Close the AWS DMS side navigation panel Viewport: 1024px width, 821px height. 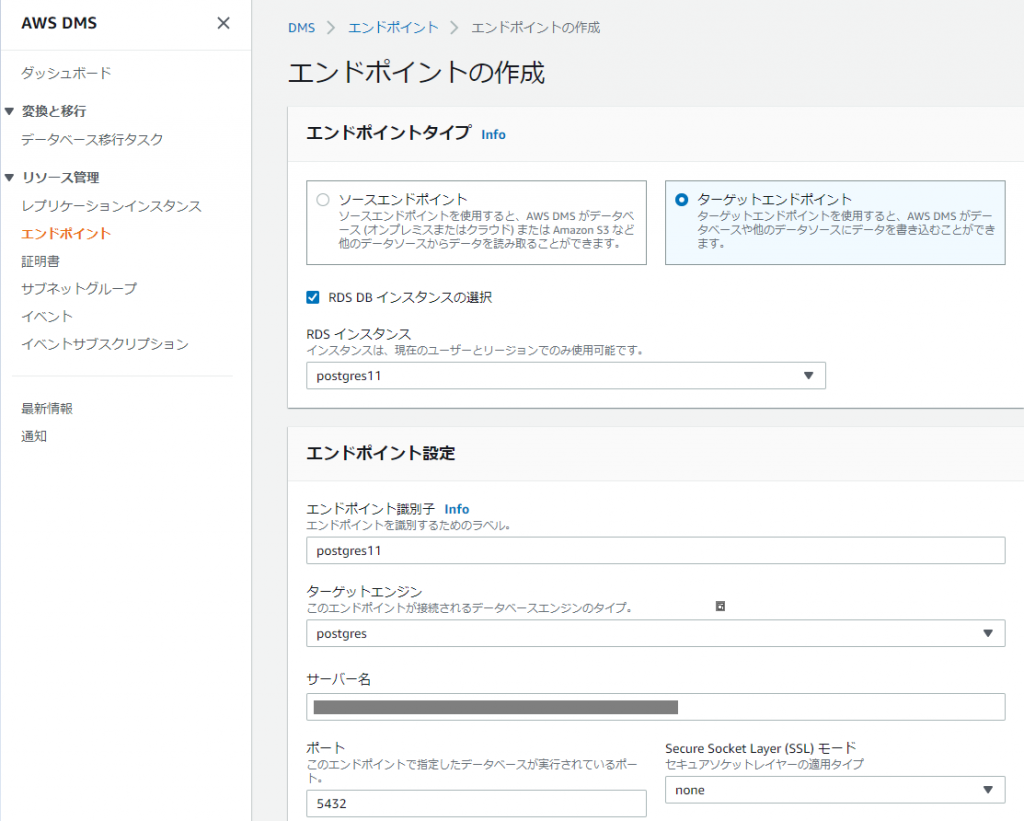point(223,24)
